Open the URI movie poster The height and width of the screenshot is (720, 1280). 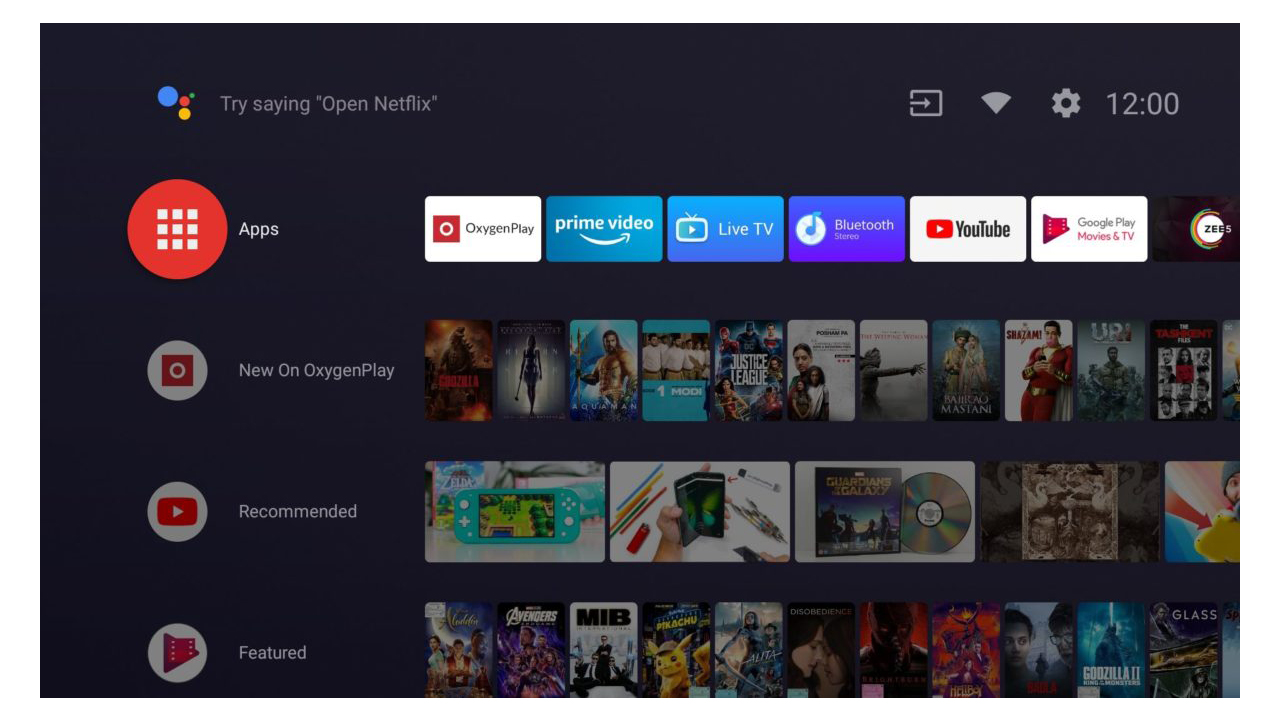[1111, 370]
